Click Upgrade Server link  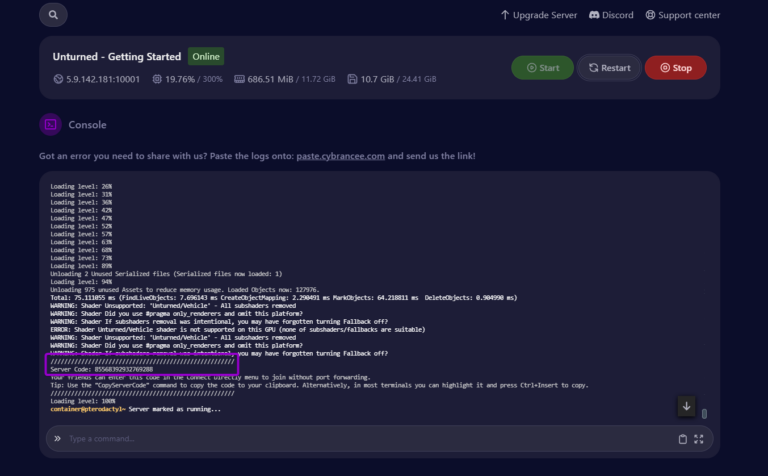pyautogui.click(x=538, y=15)
